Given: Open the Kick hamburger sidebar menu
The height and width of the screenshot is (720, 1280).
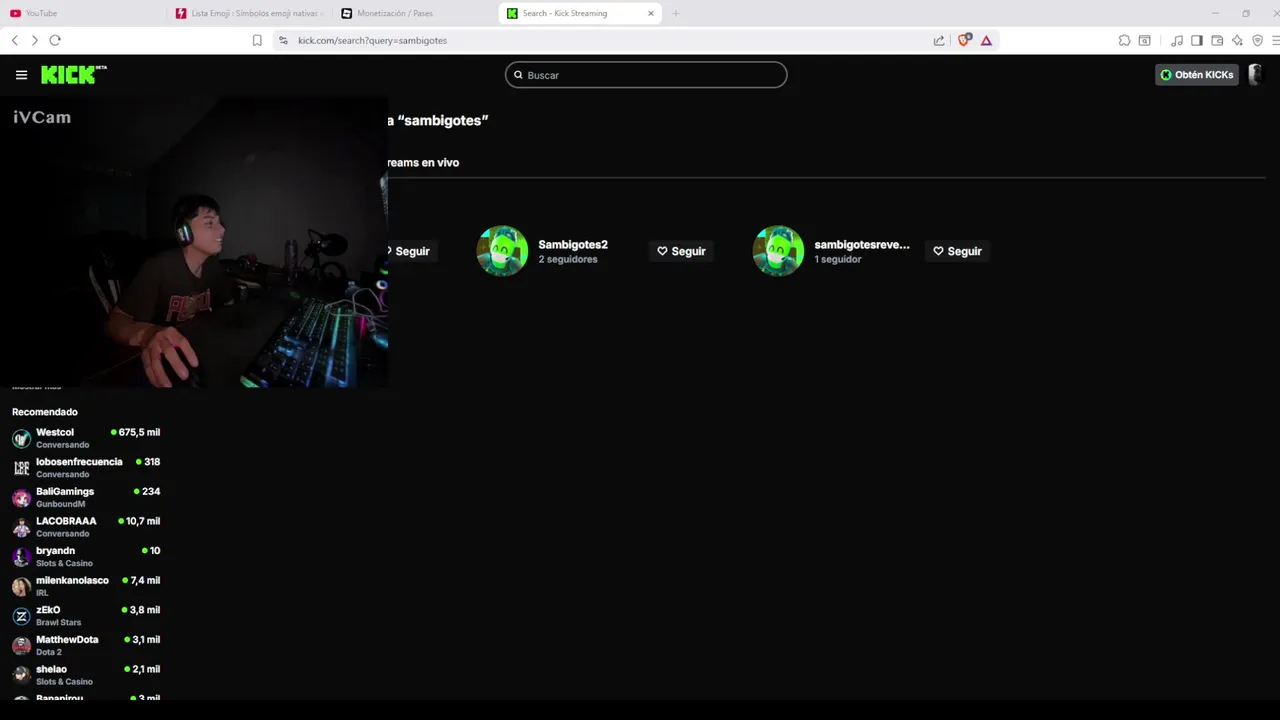Looking at the screenshot, I should pos(21,75).
